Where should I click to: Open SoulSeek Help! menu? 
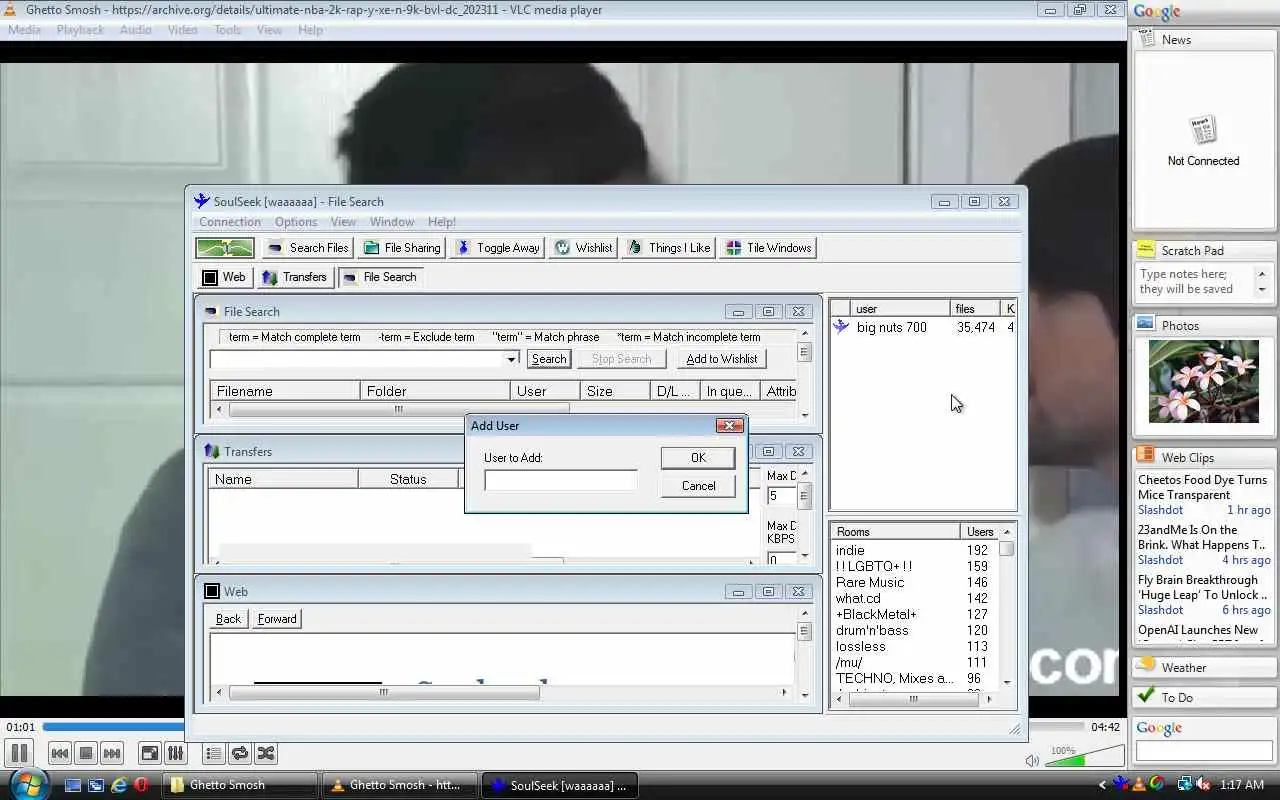click(442, 222)
